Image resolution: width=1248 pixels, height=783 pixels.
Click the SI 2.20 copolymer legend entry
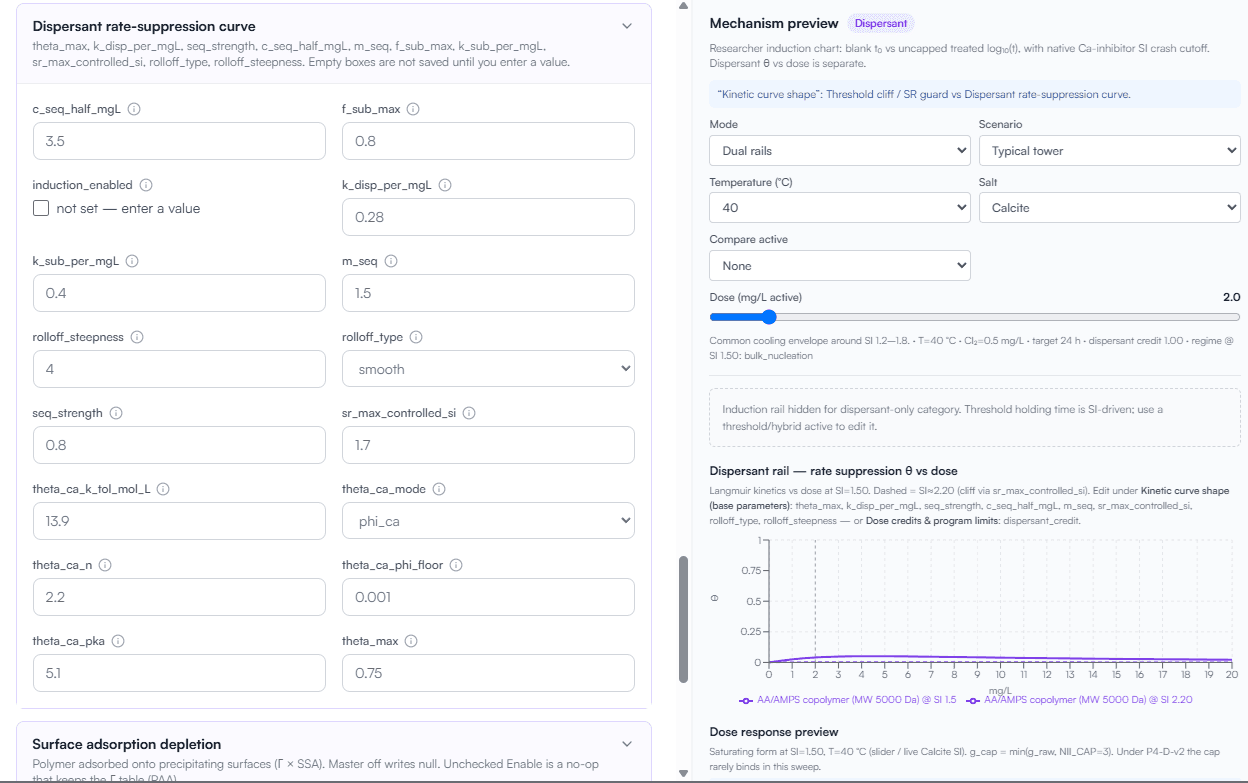pos(1079,700)
